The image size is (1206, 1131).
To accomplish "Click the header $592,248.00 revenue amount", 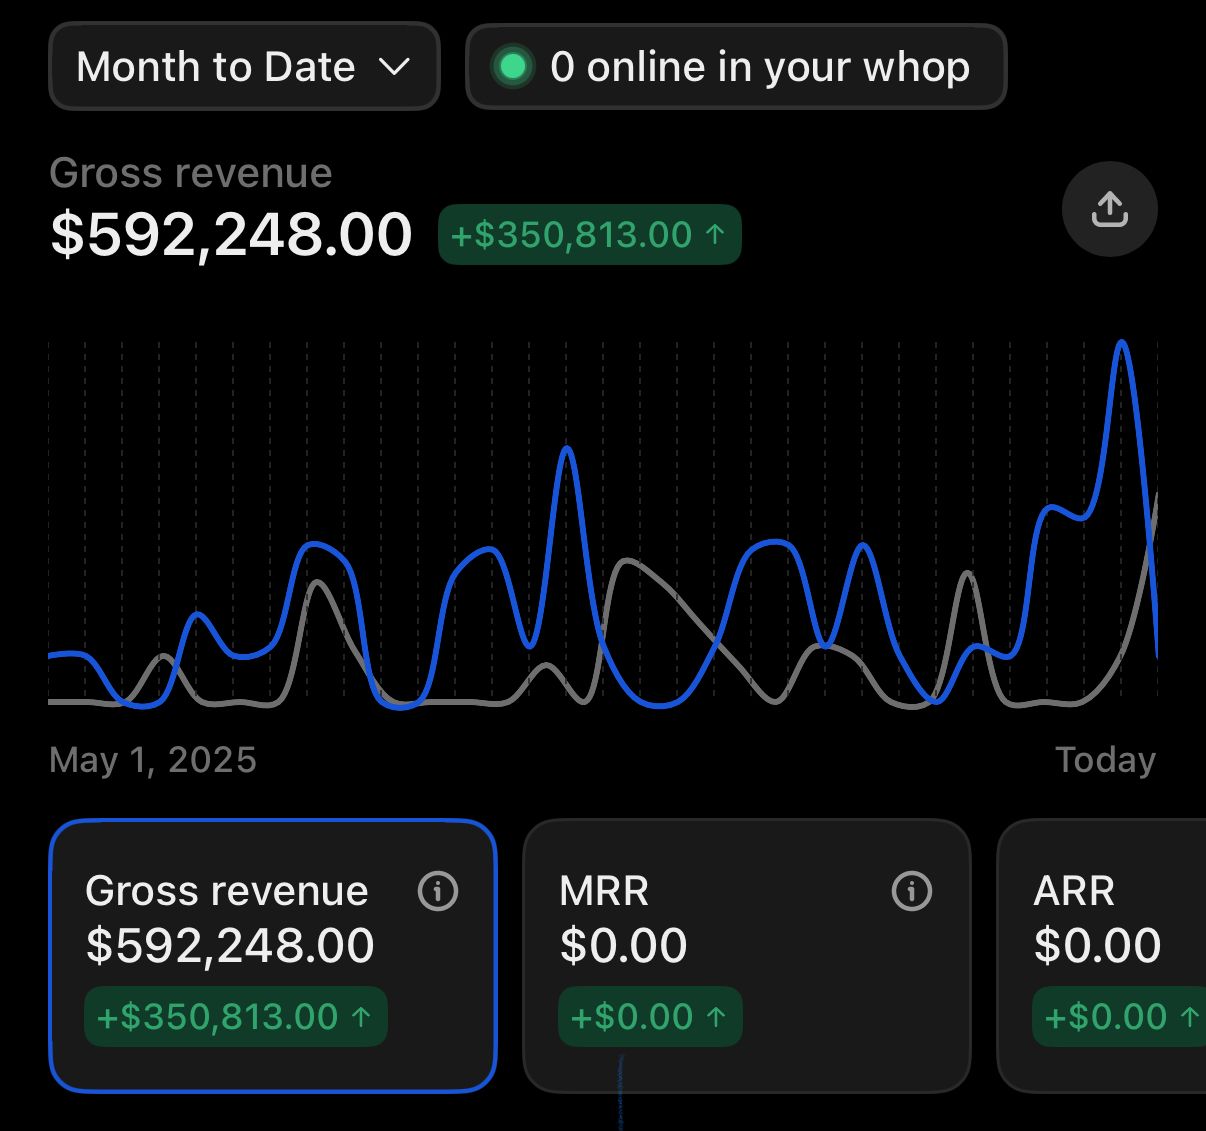I will pyautogui.click(x=231, y=235).
